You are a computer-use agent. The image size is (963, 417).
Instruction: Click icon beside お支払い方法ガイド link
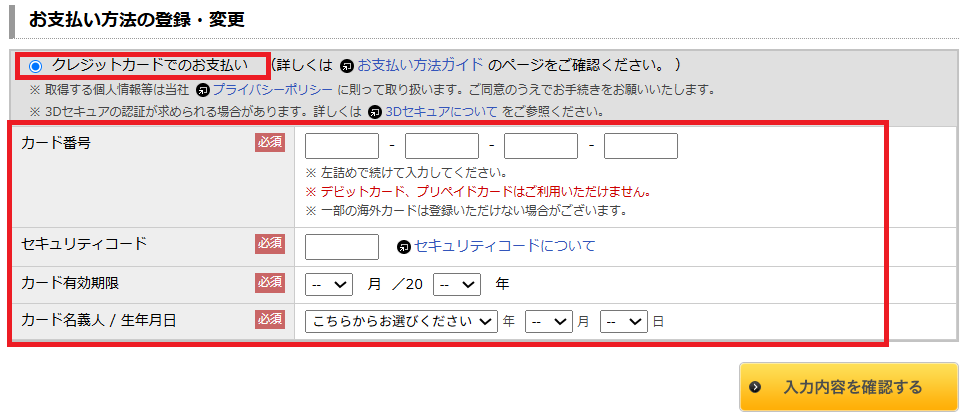click(x=346, y=66)
